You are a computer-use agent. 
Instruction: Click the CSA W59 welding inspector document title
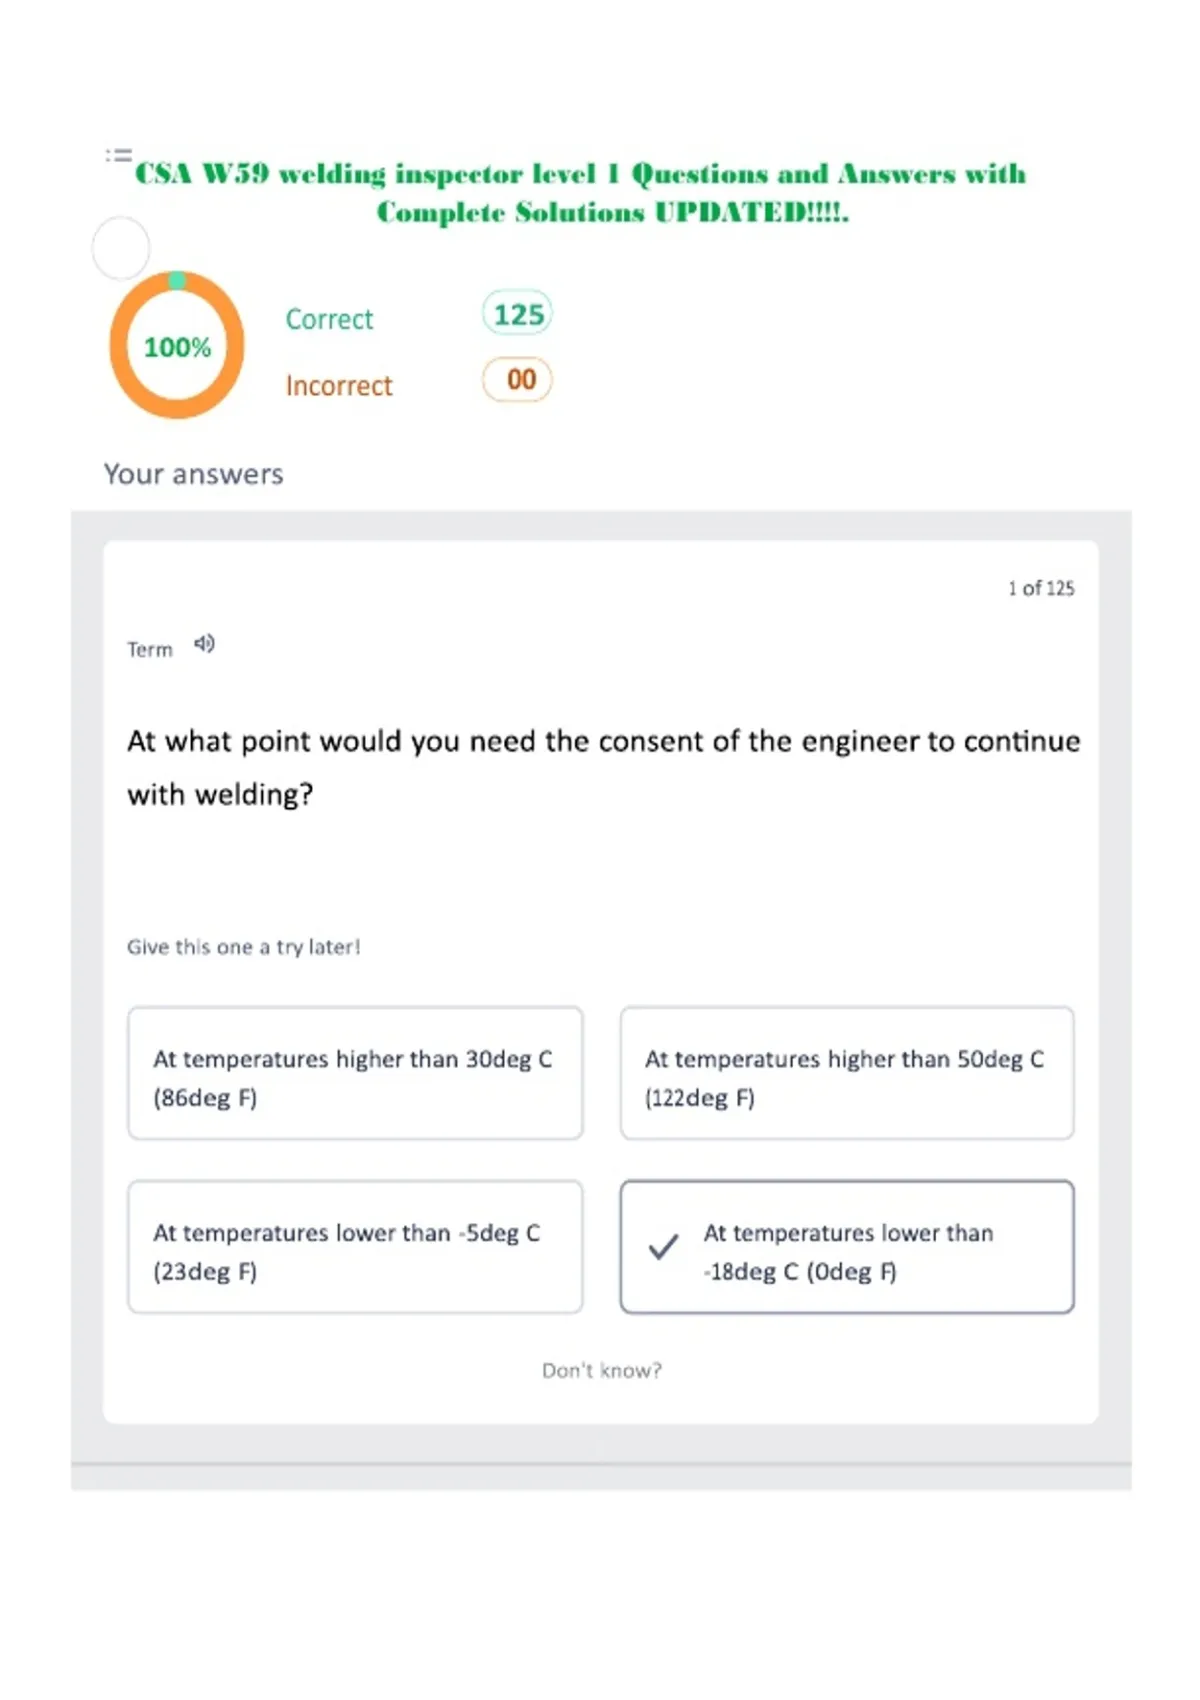coord(581,193)
